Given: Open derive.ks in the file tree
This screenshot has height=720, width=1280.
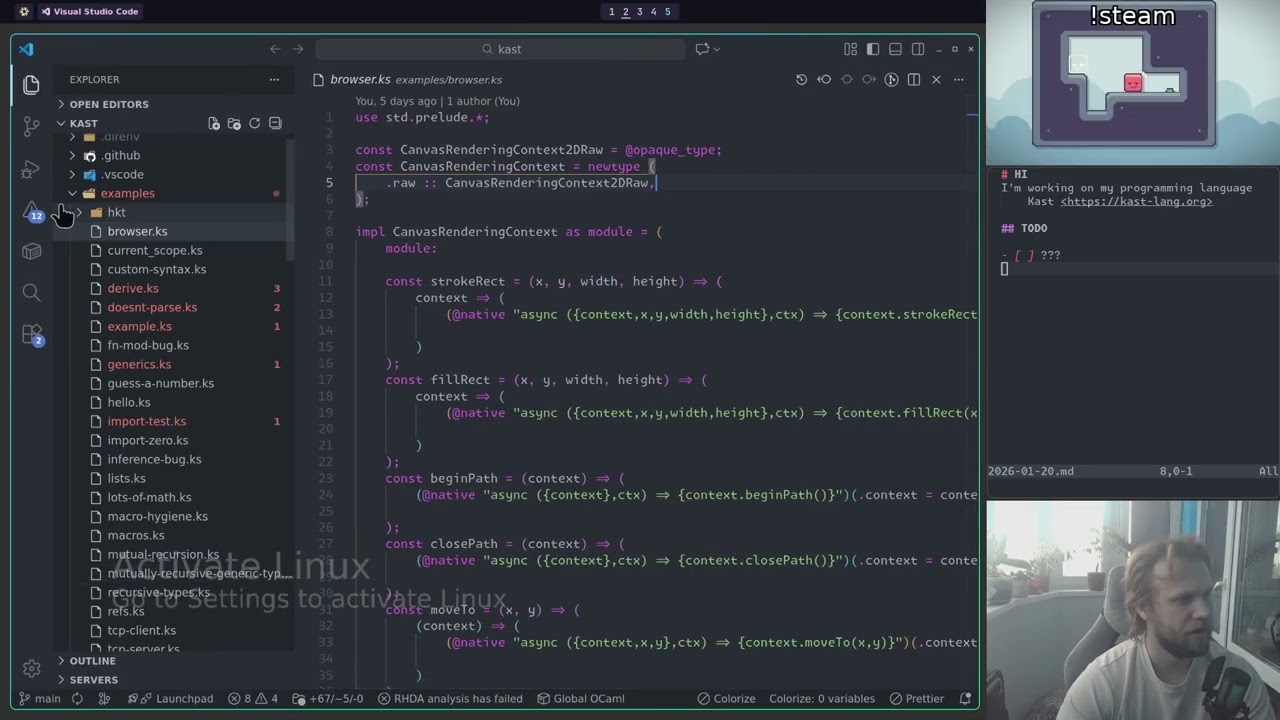Looking at the screenshot, I should [133, 288].
